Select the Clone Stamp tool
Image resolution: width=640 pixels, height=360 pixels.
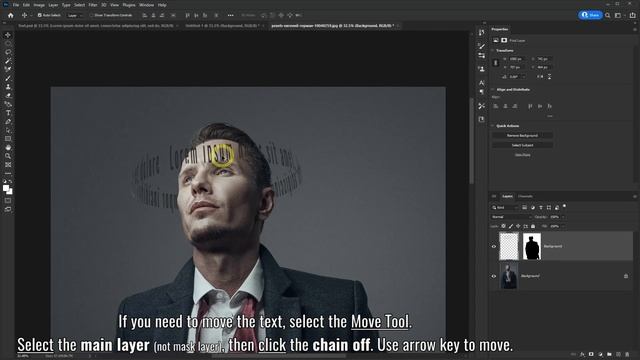[8, 87]
